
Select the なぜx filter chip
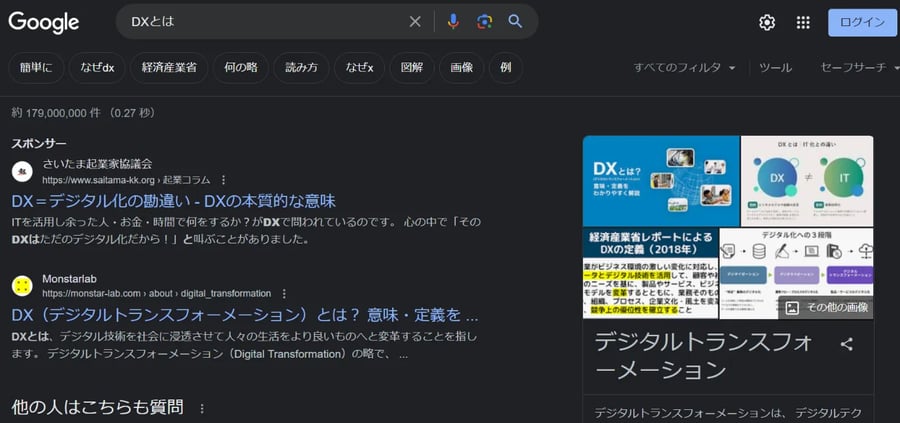(x=359, y=68)
